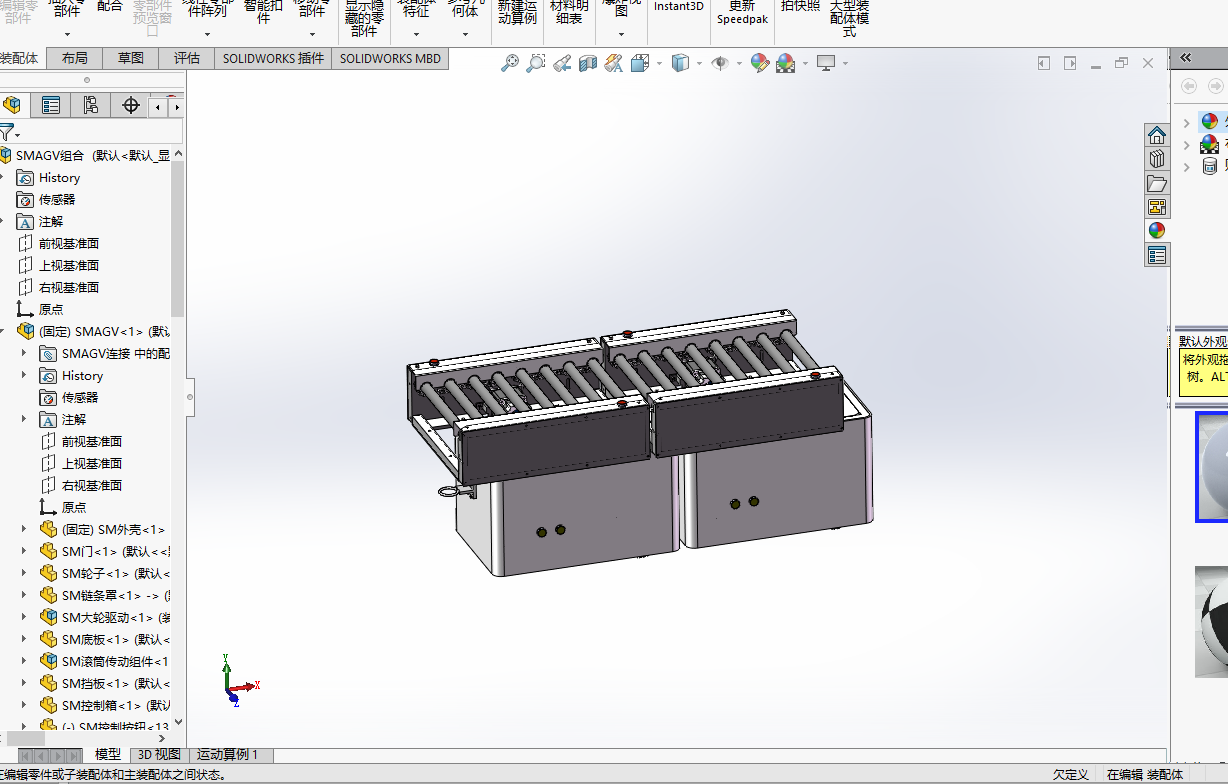Open Hide/Show Items dropdown arrow
Viewport: 1228px width, 784px height.
[x=739, y=64]
